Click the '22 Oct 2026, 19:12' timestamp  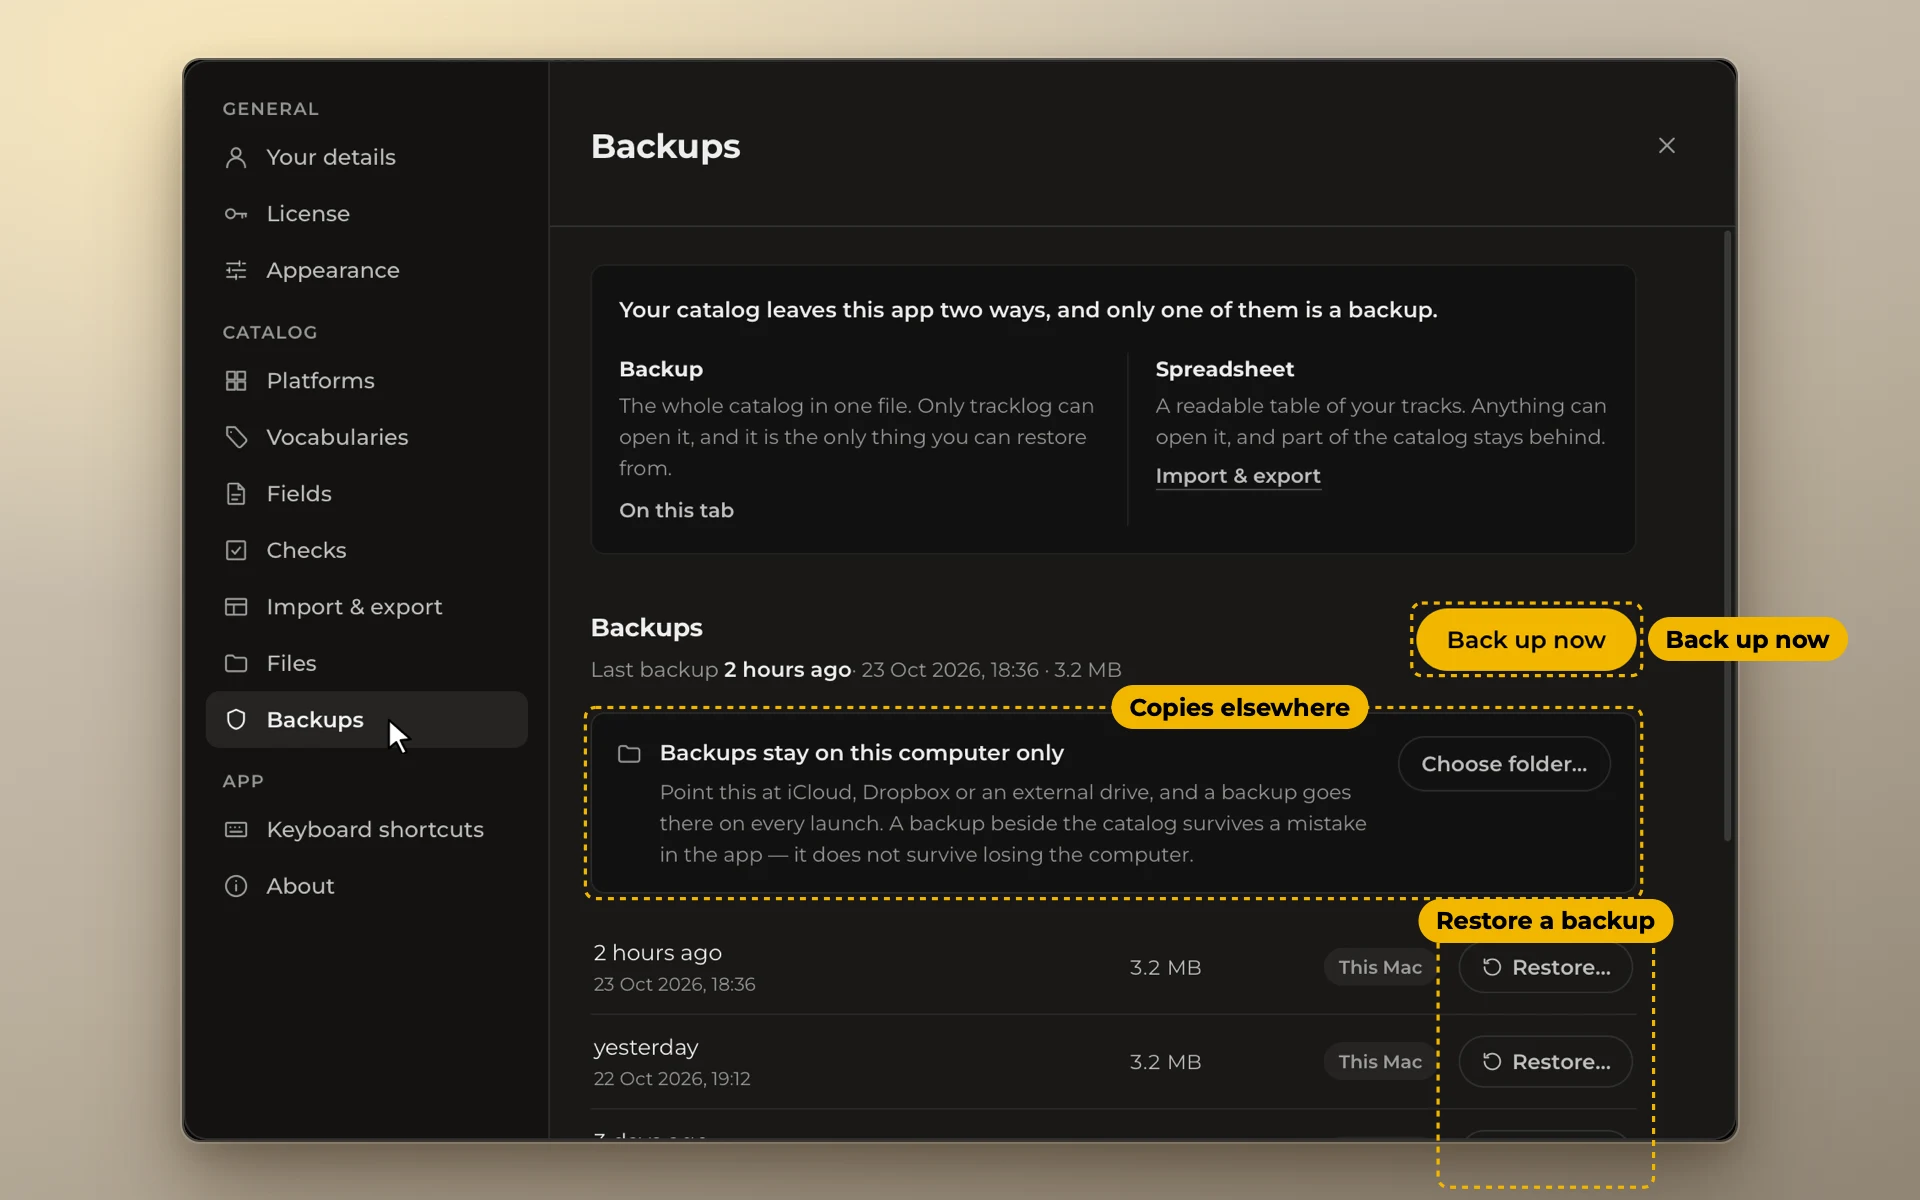672,1079
